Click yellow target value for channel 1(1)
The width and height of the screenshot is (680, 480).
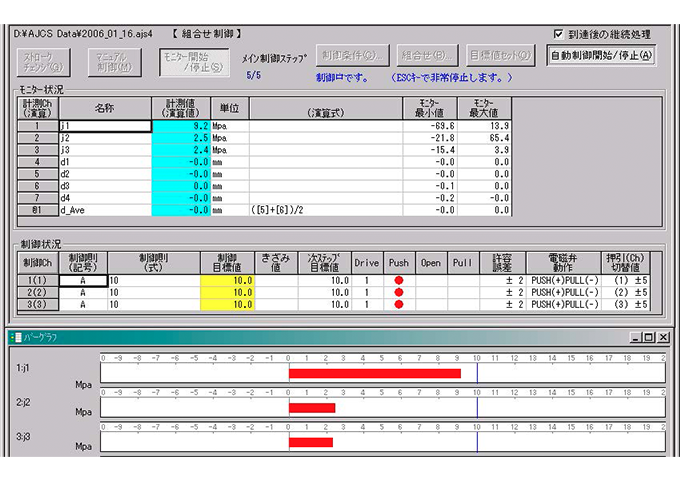coord(227,281)
